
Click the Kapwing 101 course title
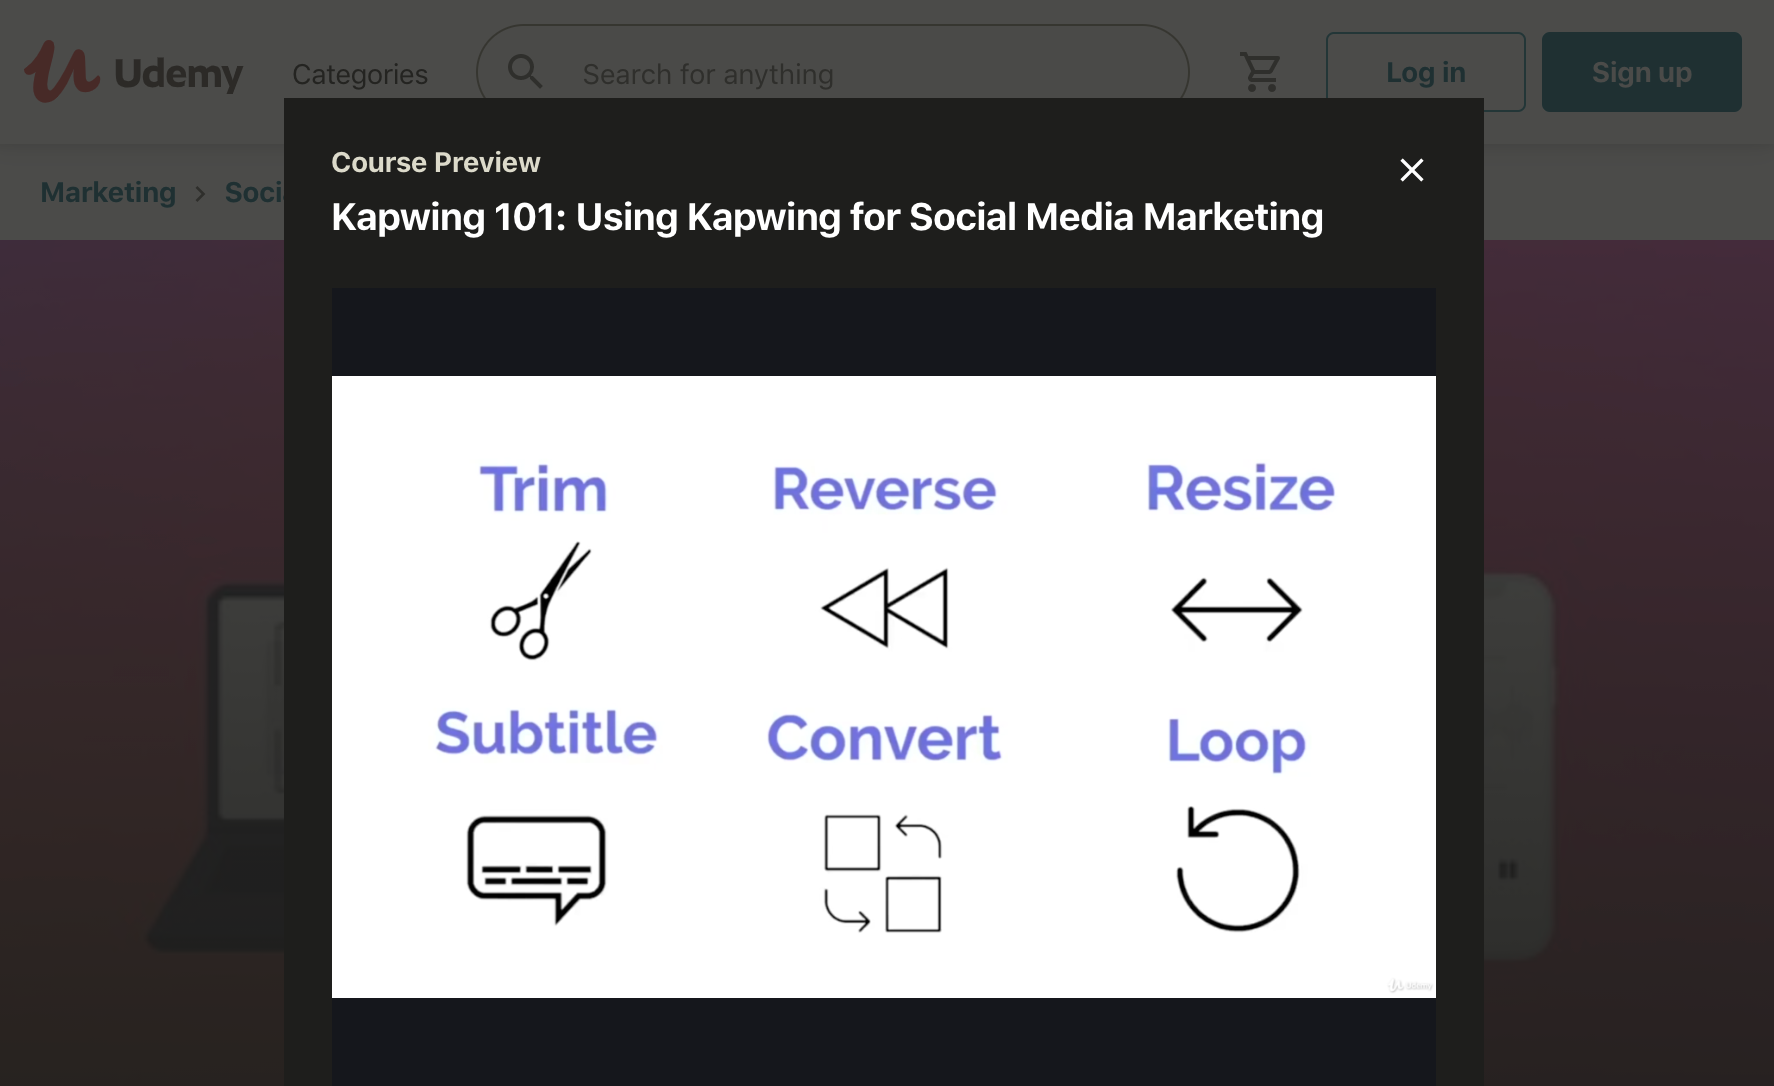[827, 217]
